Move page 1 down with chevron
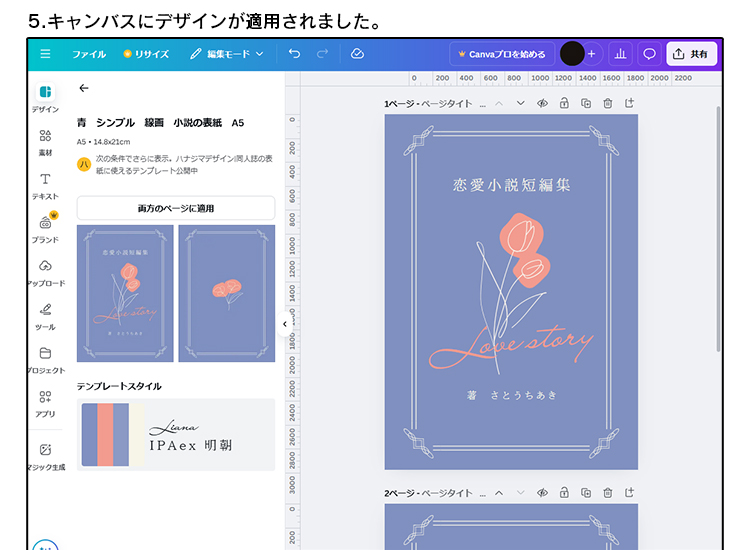750x550 pixels. tap(520, 103)
